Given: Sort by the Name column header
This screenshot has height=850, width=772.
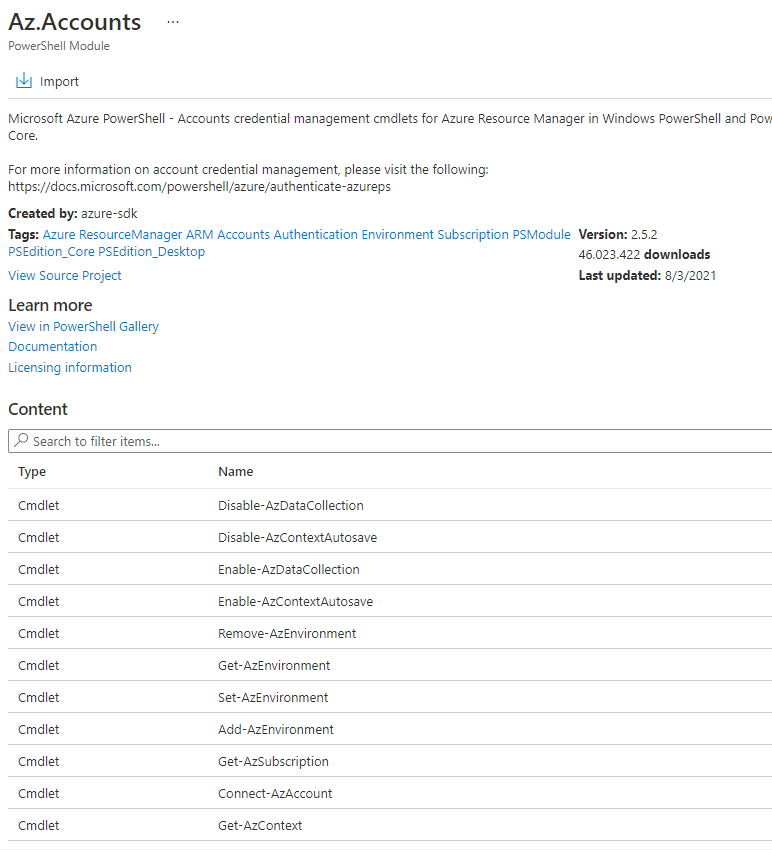Looking at the screenshot, I should pos(236,471).
